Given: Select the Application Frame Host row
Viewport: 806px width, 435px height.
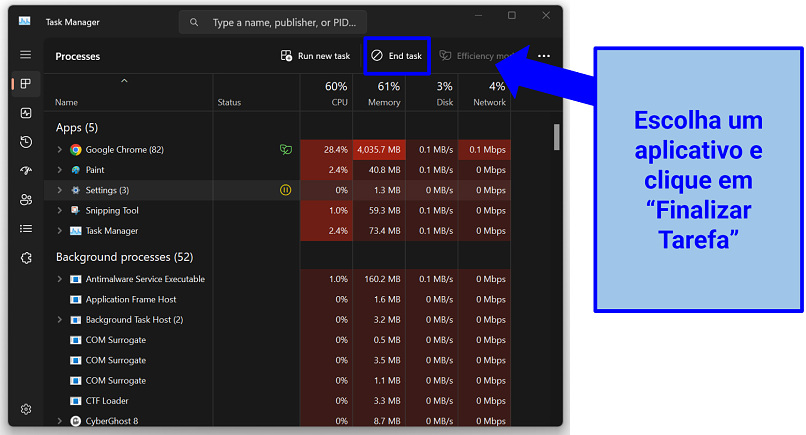Looking at the screenshot, I should coord(278,299).
